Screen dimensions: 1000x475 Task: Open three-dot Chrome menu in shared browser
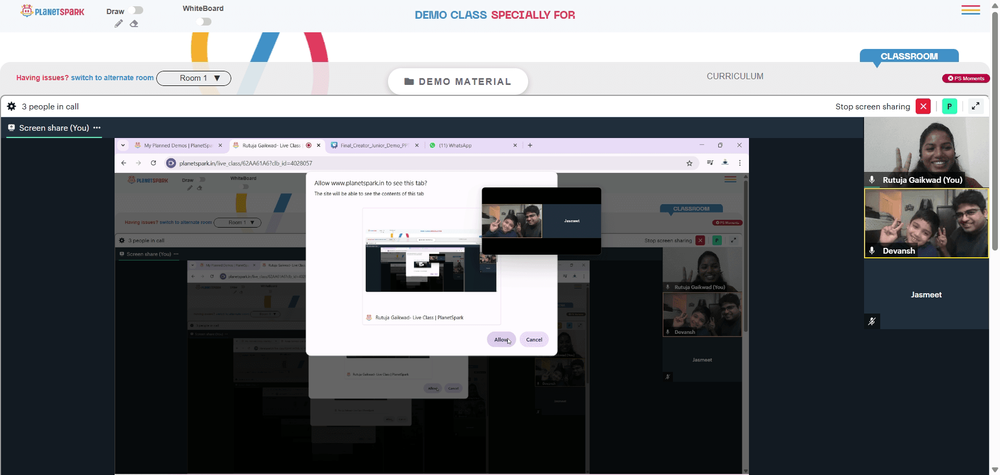[740, 163]
